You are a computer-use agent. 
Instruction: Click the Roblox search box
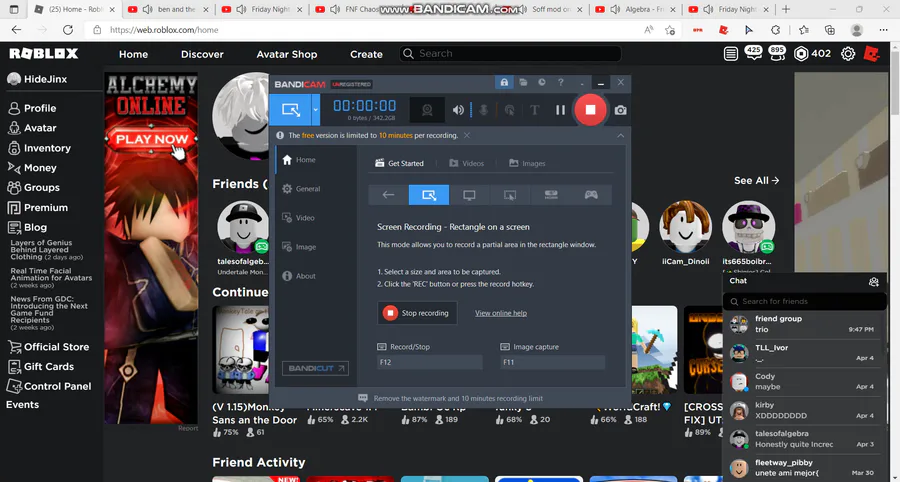(510, 53)
